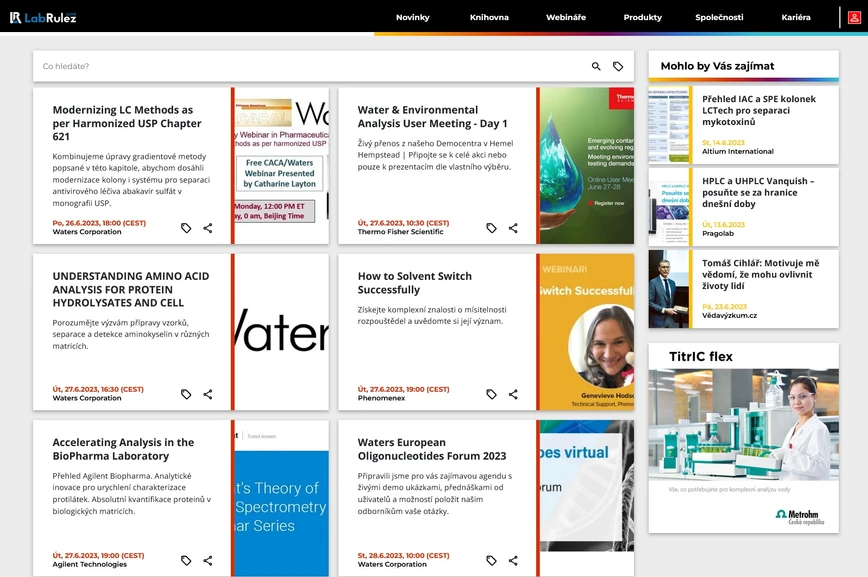Tag the Accelerating Analysis in BioPharma webinar

(186, 560)
